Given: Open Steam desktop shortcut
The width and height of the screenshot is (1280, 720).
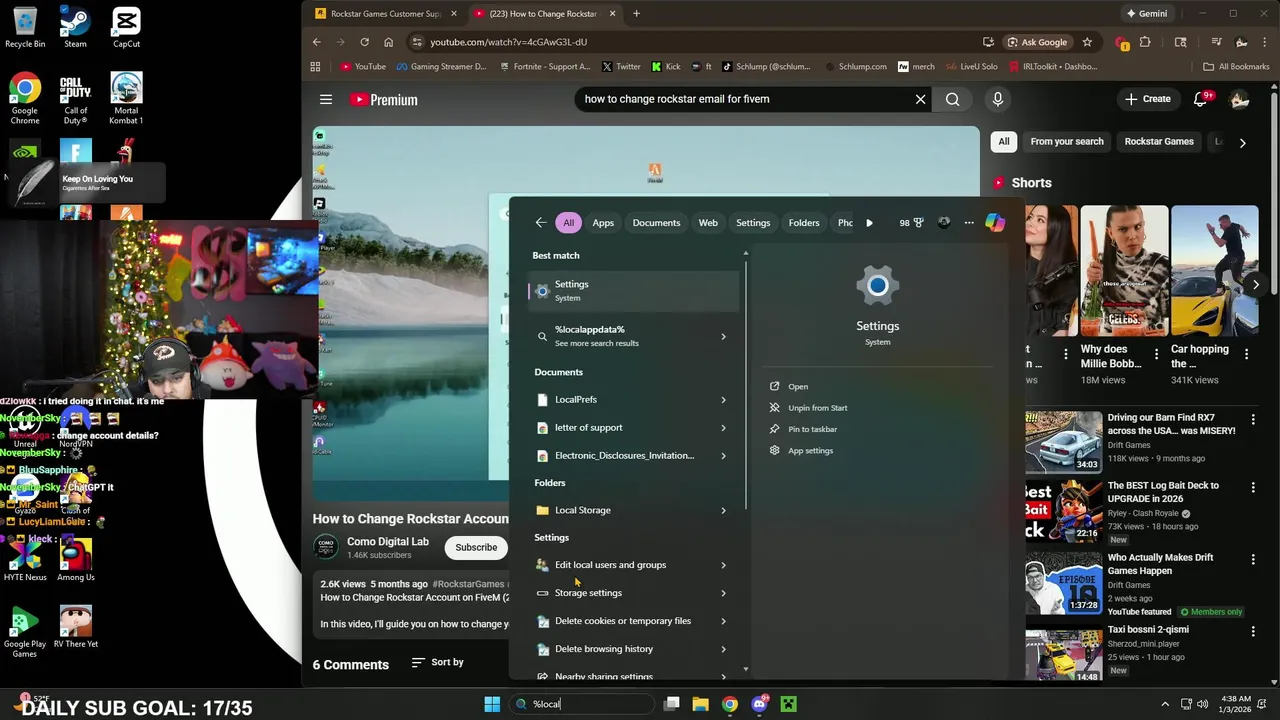Looking at the screenshot, I should click(75, 27).
